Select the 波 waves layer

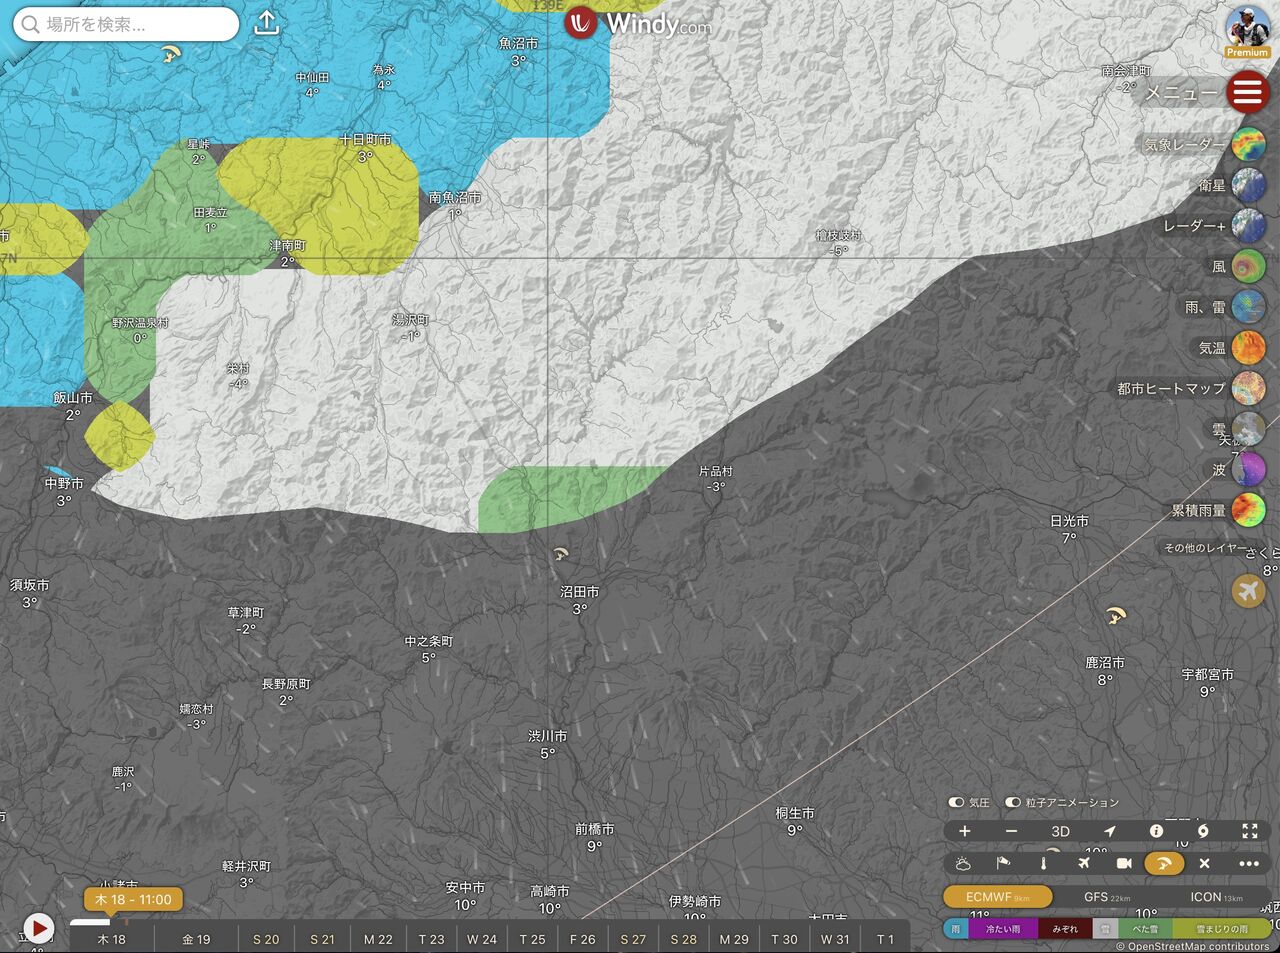tap(1248, 469)
